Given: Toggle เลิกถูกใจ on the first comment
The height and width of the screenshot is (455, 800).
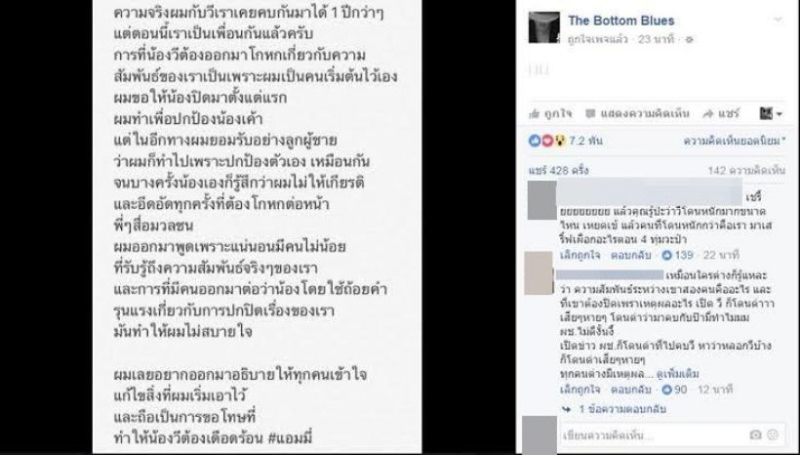Looking at the screenshot, I should tap(580, 255).
